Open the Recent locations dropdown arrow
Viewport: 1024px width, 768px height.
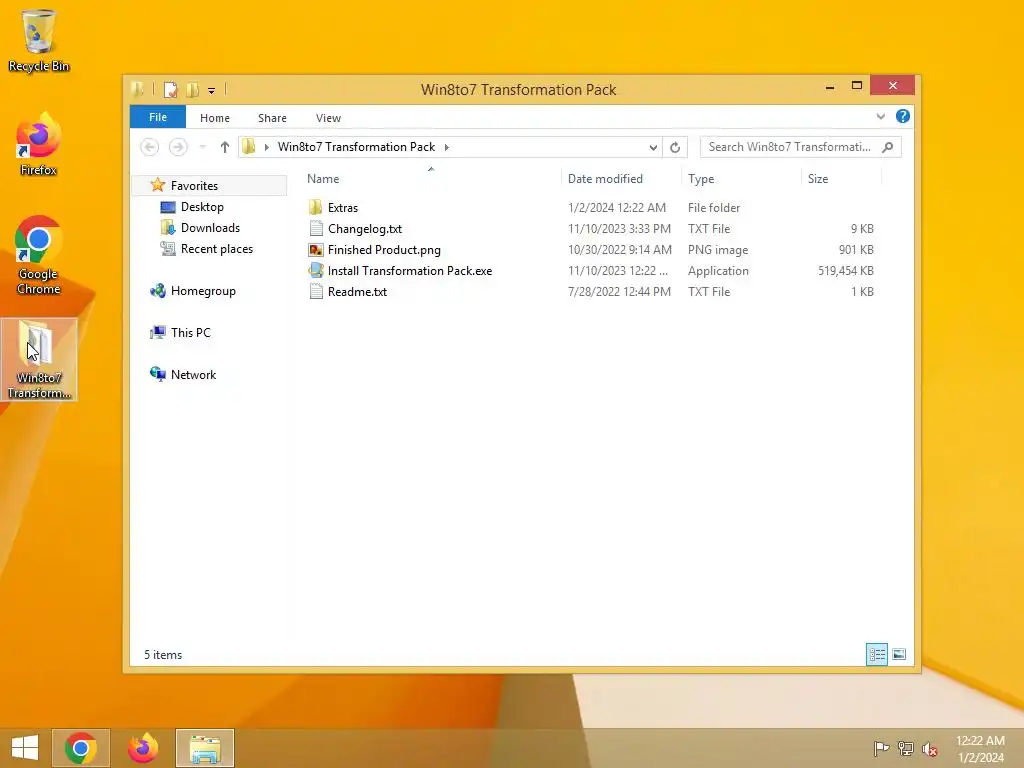[202, 147]
